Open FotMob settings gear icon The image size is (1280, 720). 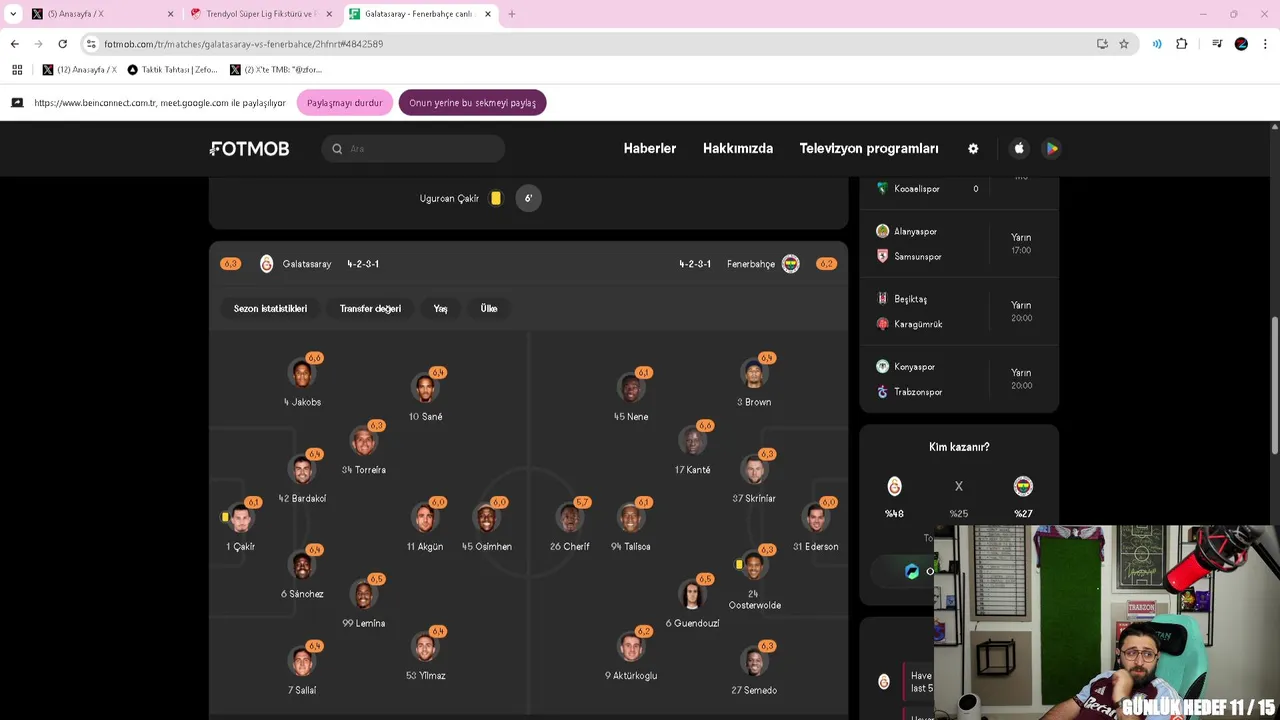973,148
